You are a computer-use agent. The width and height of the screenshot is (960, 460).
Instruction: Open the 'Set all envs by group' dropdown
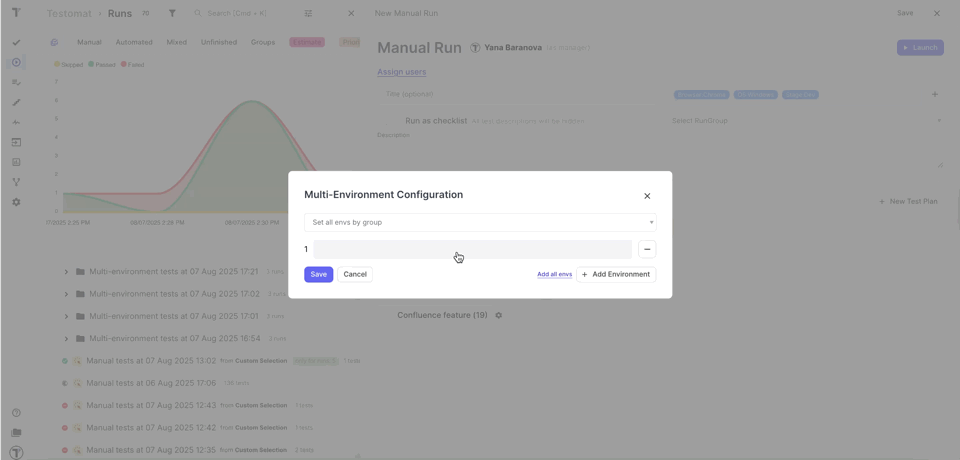(480, 222)
